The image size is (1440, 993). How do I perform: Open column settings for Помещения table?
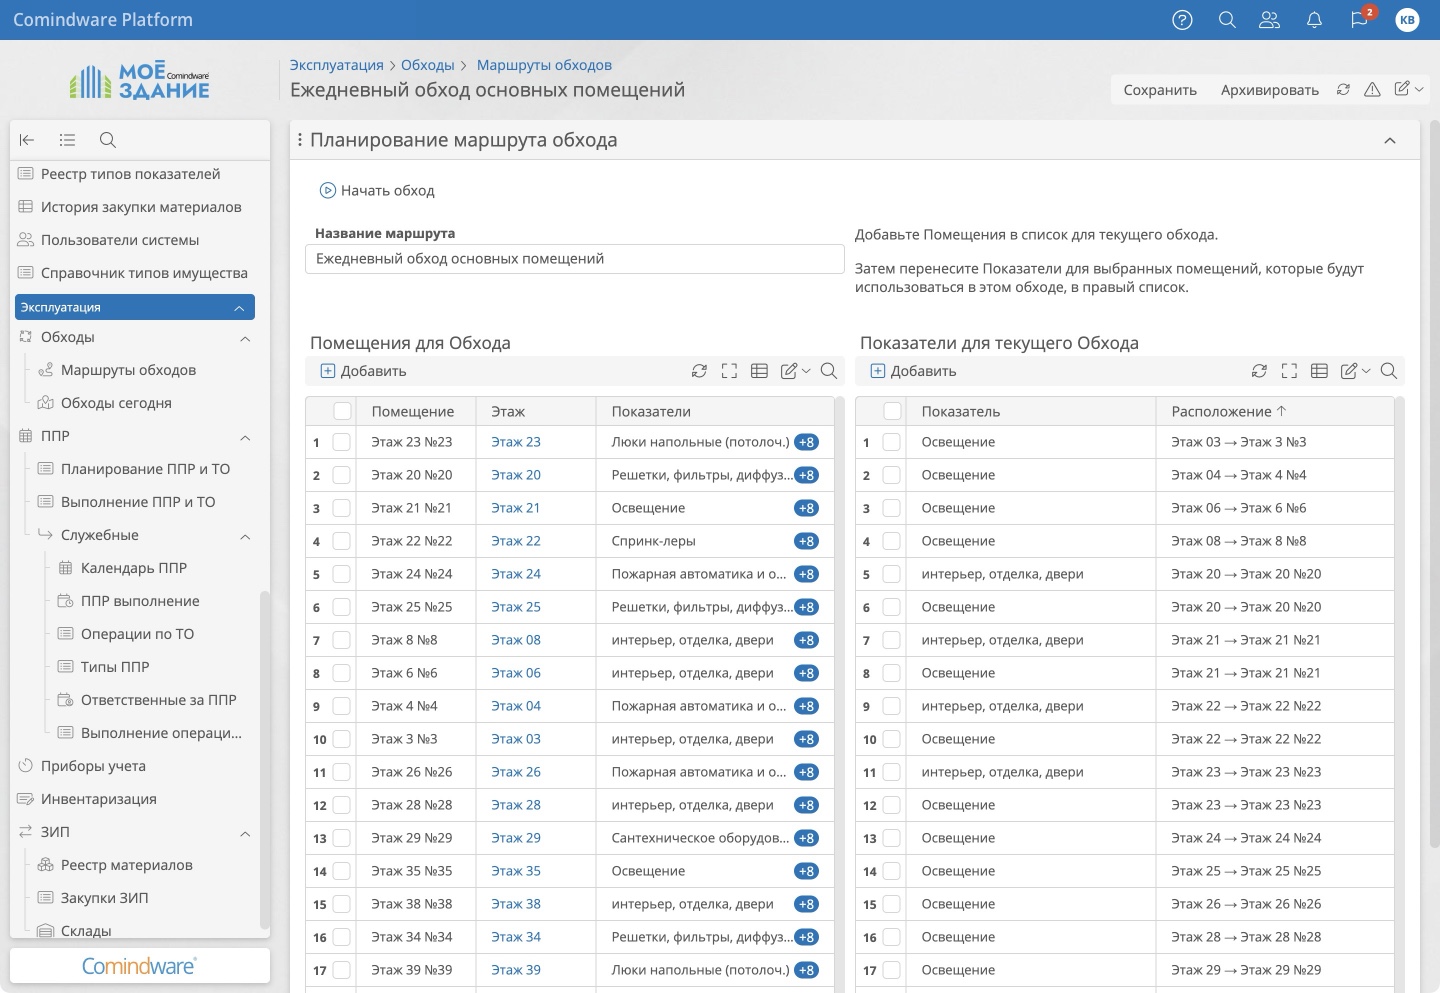[x=759, y=371]
